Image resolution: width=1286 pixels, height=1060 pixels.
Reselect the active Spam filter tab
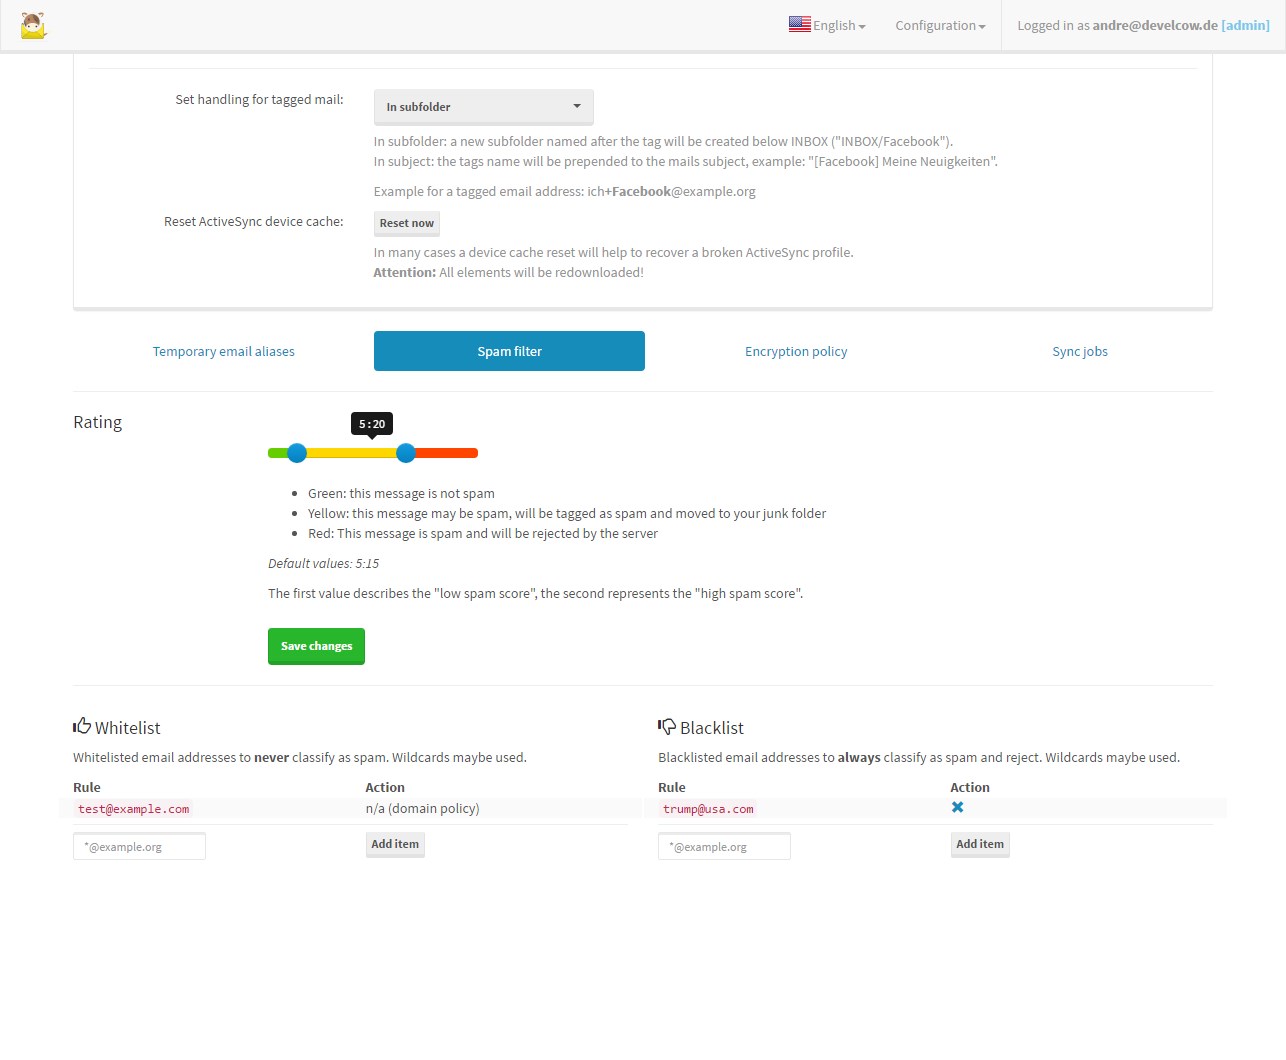509,351
